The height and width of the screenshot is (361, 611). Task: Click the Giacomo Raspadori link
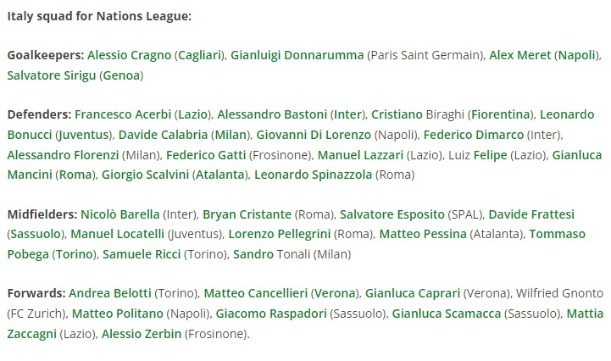coord(271,313)
